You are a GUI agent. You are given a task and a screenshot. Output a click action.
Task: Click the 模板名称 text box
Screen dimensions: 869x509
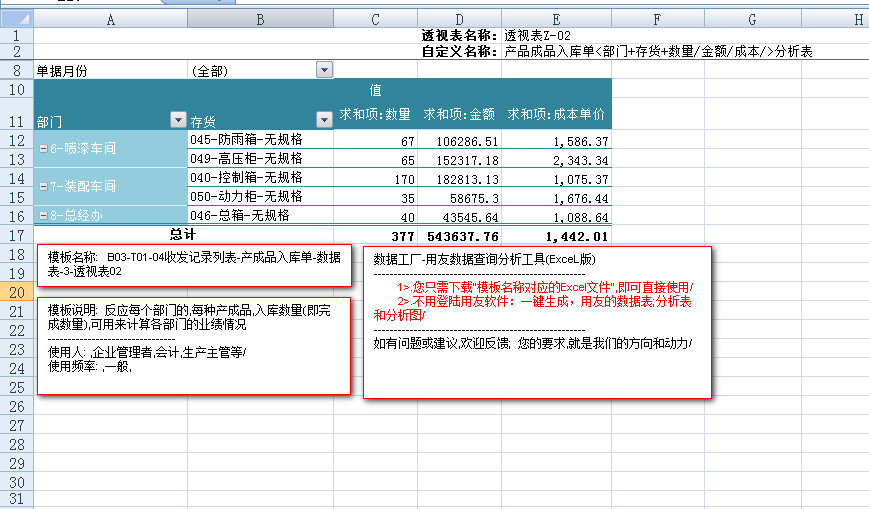pyautogui.click(x=194, y=264)
